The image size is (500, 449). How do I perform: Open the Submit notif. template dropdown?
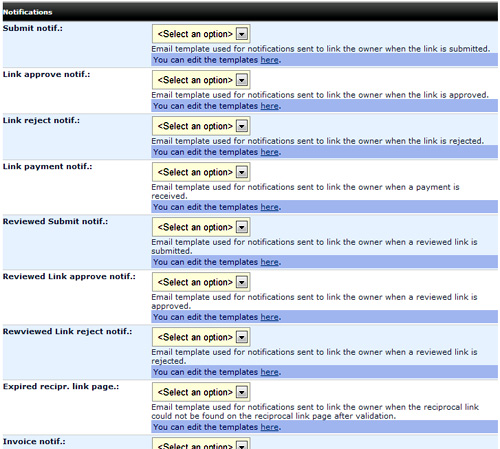201,34
